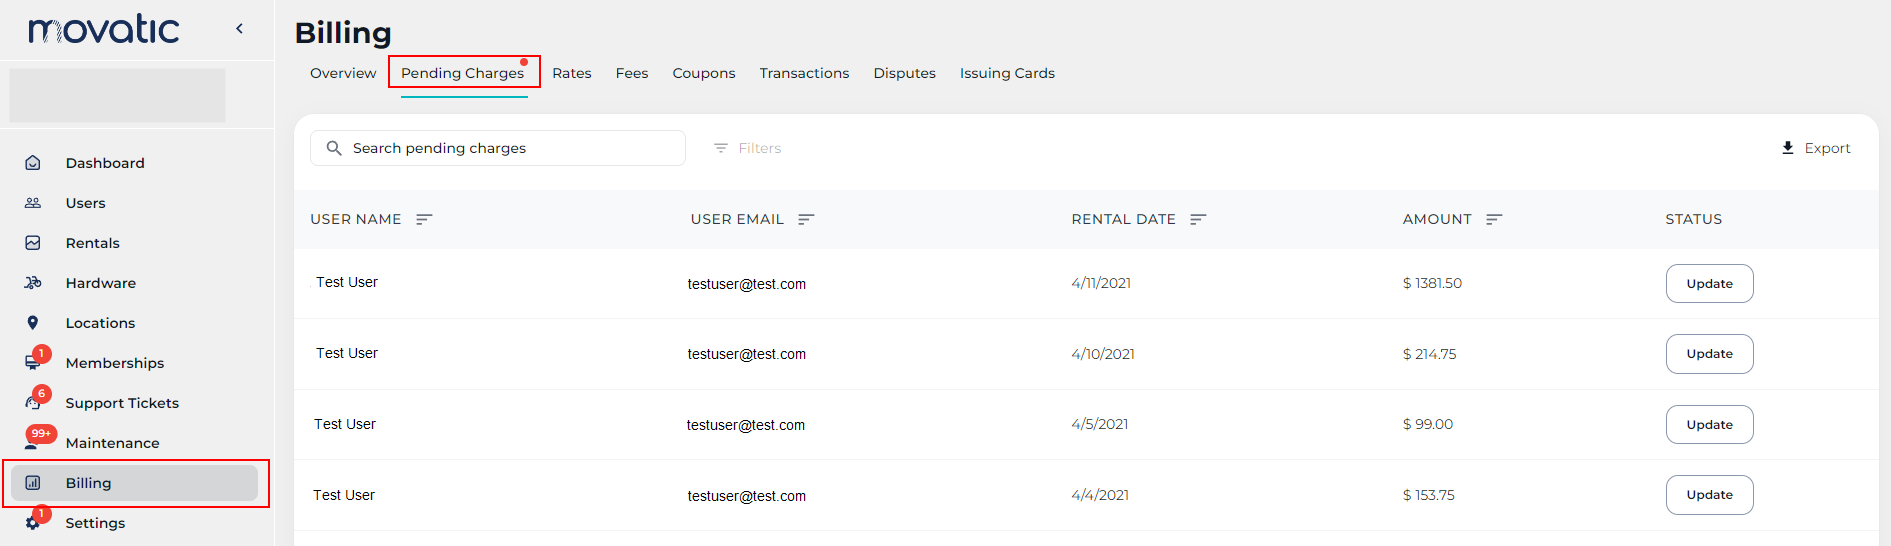Click the Dashboard home icon in sidebar
This screenshot has width=1891, height=546.
click(x=33, y=163)
